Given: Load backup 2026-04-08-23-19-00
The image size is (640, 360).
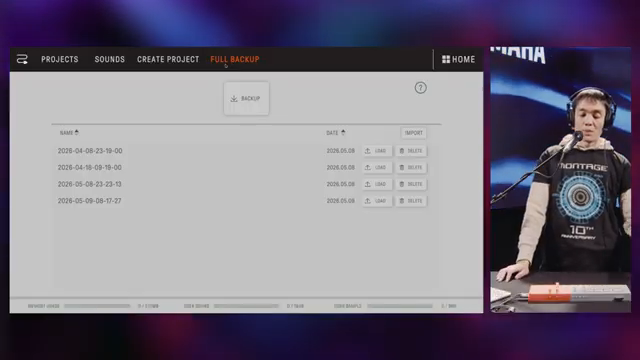Looking at the screenshot, I should click(377, 151).
